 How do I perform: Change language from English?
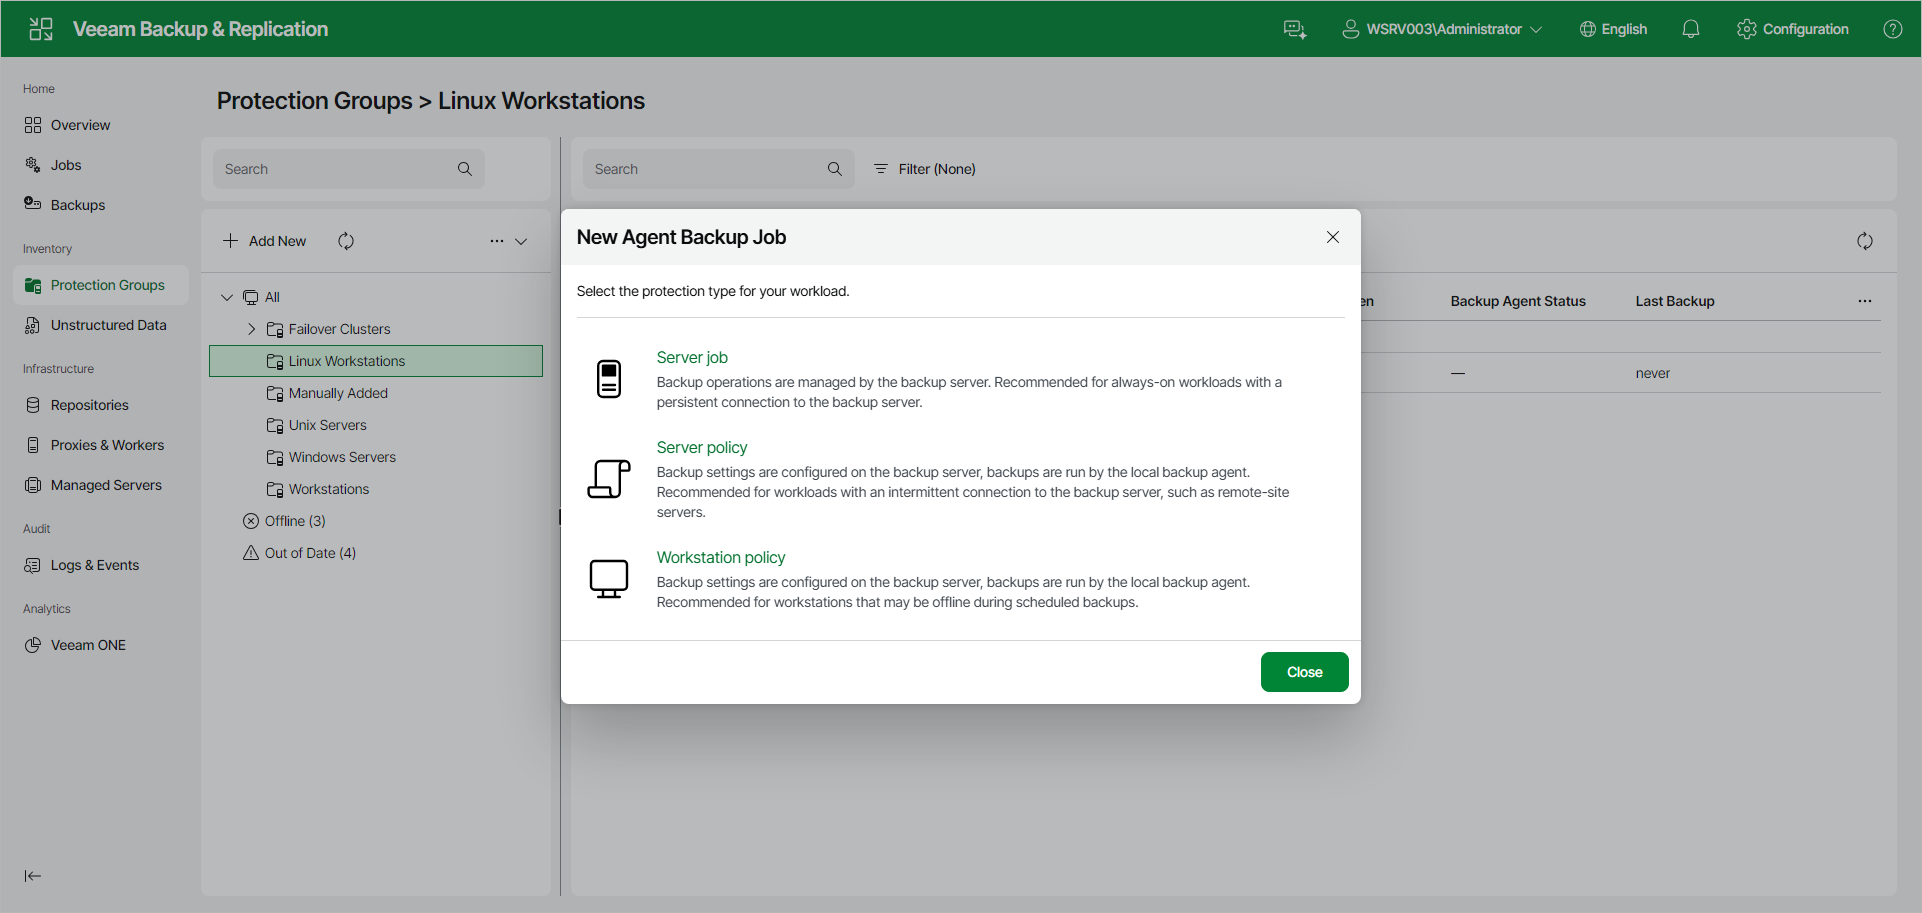pyautogui.click(x=1613, y=29)
